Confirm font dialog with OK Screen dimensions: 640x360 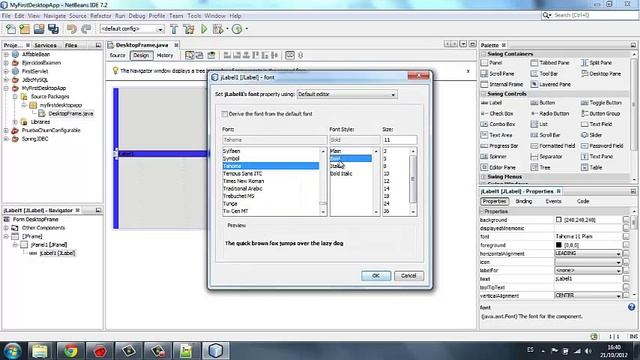click(376, 276)
